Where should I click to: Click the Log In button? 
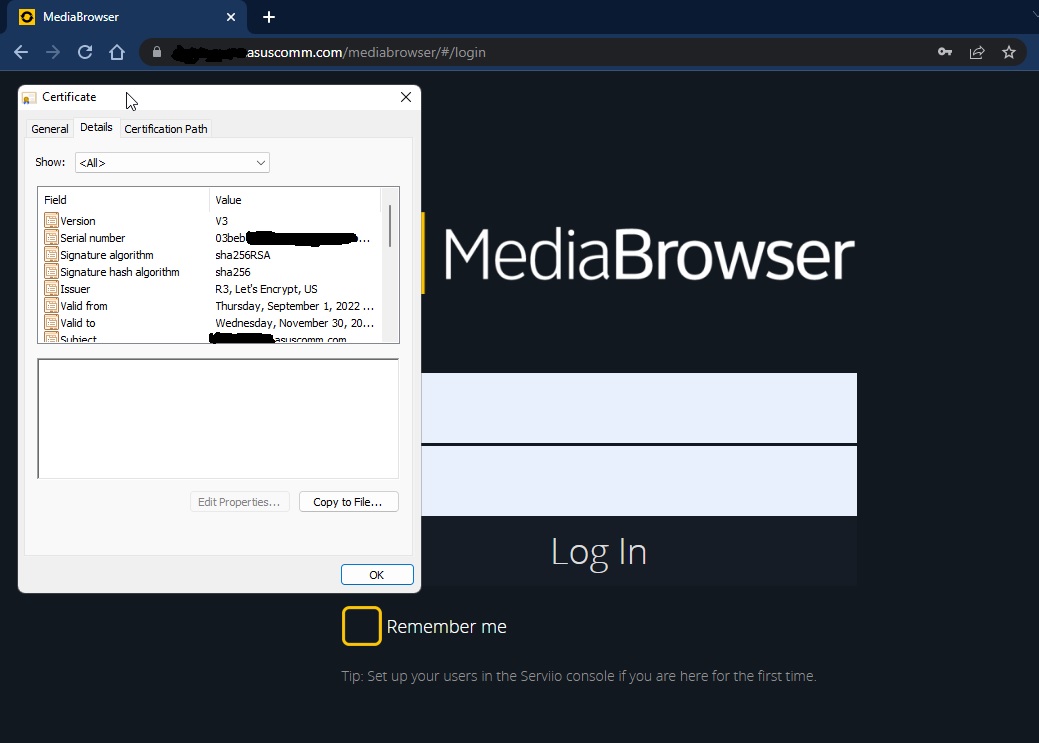598,552
